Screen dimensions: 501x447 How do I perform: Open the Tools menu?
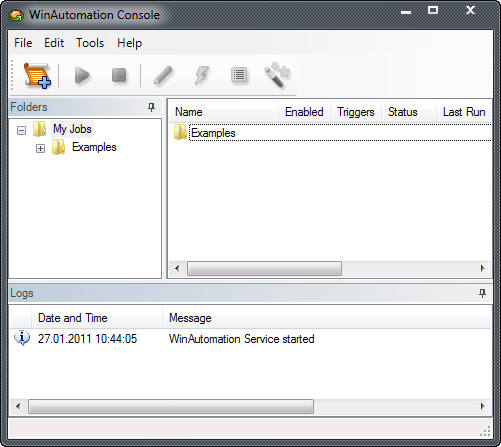tap(90, 43)
